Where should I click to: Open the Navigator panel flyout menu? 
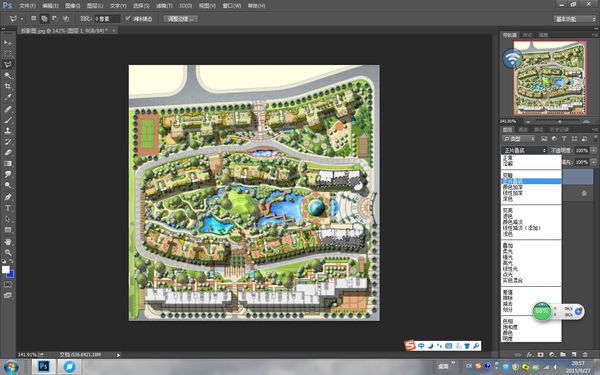click(595, 35)
